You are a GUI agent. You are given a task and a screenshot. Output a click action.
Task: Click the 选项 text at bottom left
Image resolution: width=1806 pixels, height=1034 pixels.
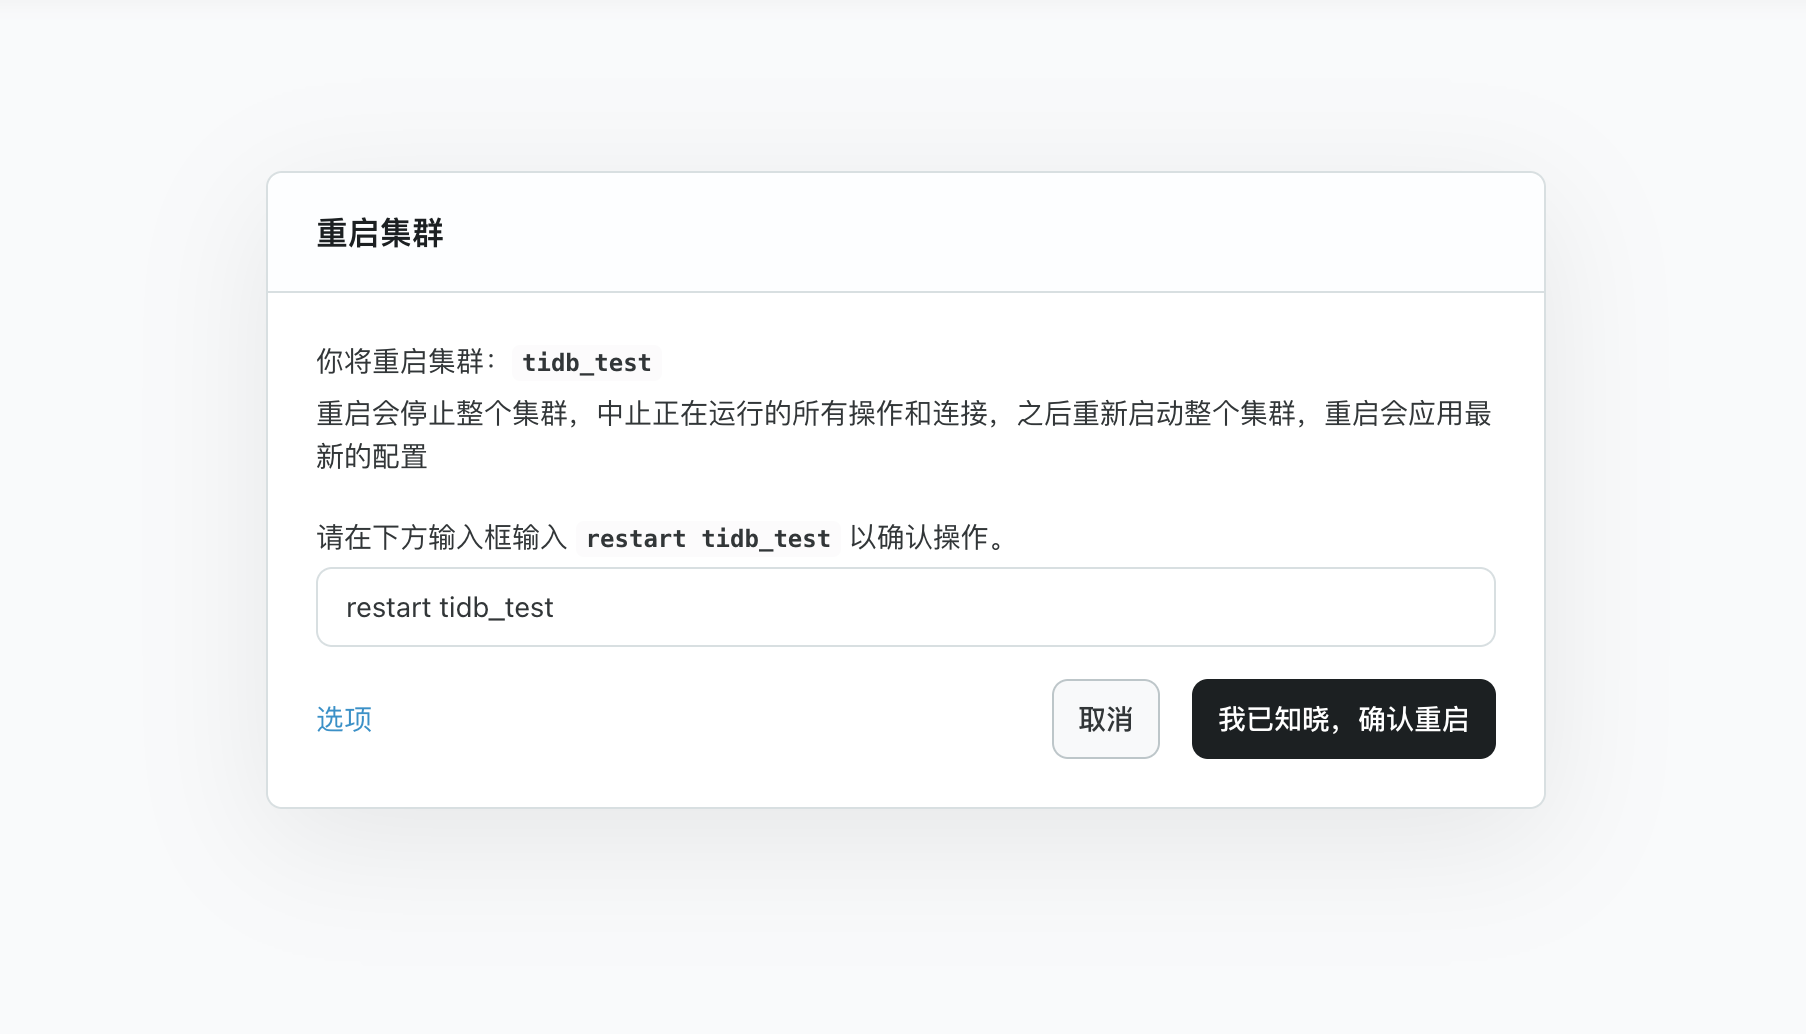point(343,719)
